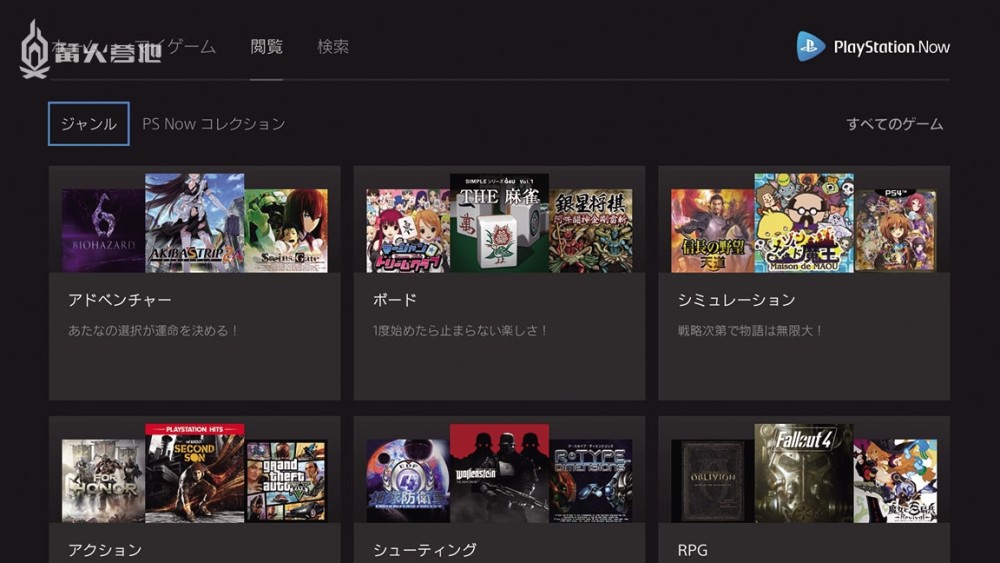The image size is (1000, 563).
Task: Open the アドベンチャー genre title
Action: click(x=120, y=300)
